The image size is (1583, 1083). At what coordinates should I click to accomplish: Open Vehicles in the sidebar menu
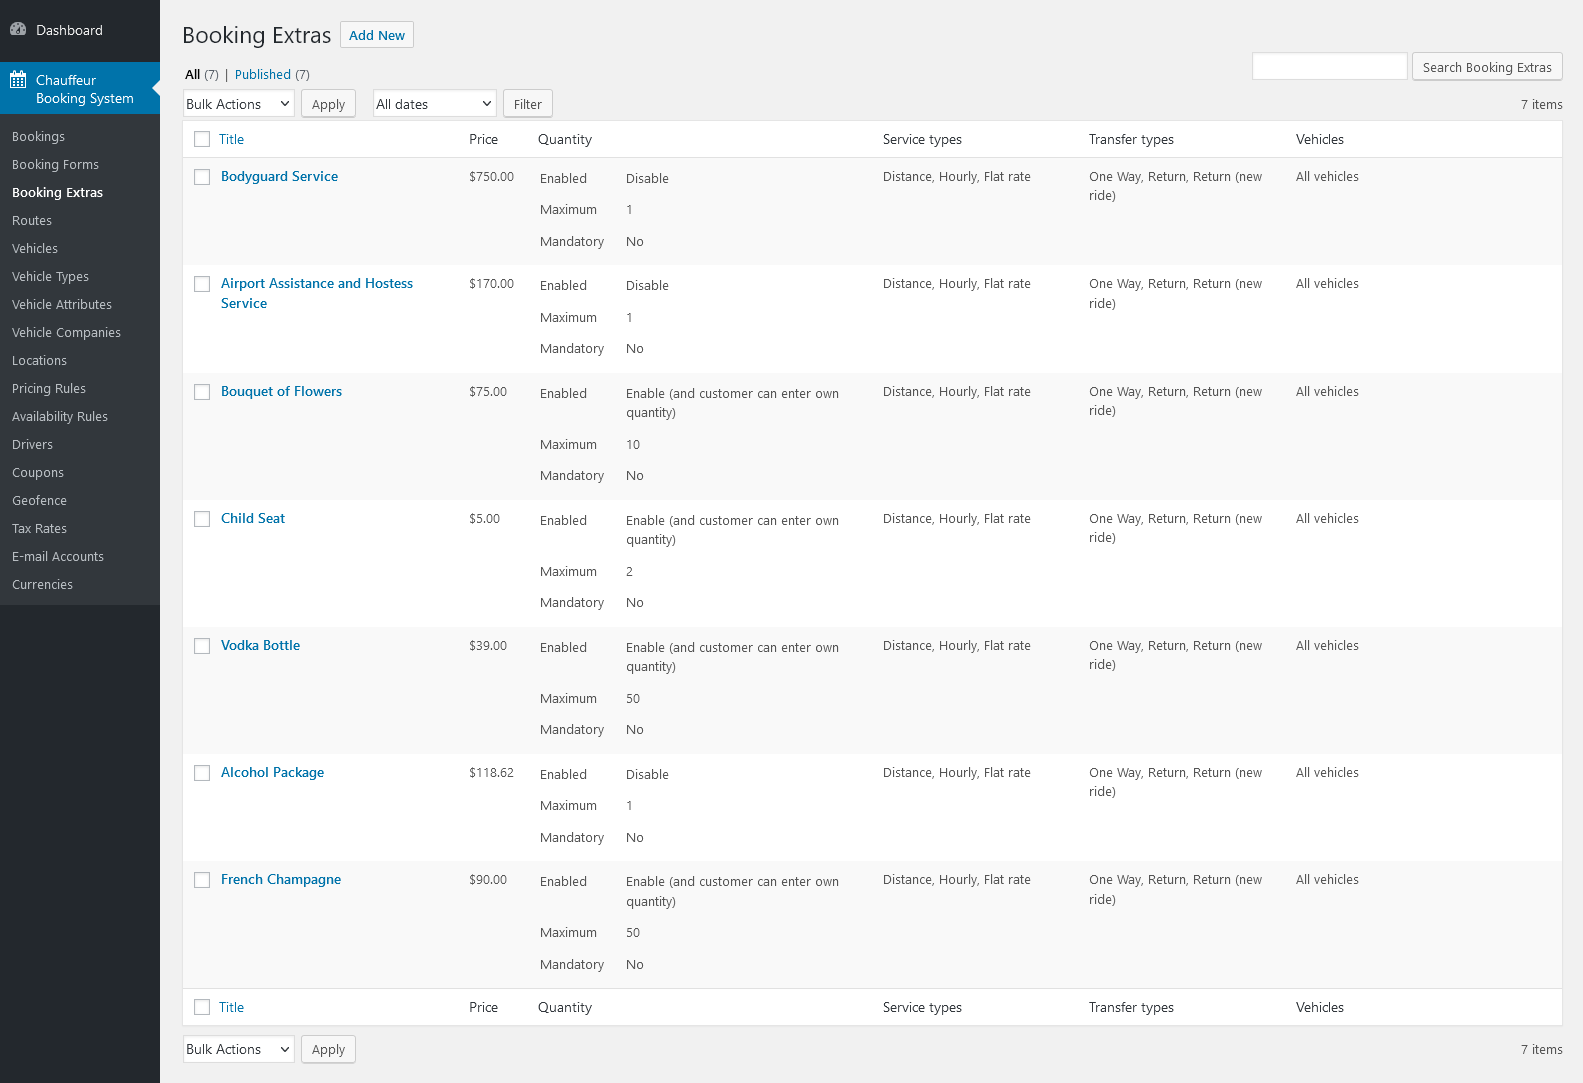pyautogui.click(x=35, y=249)
